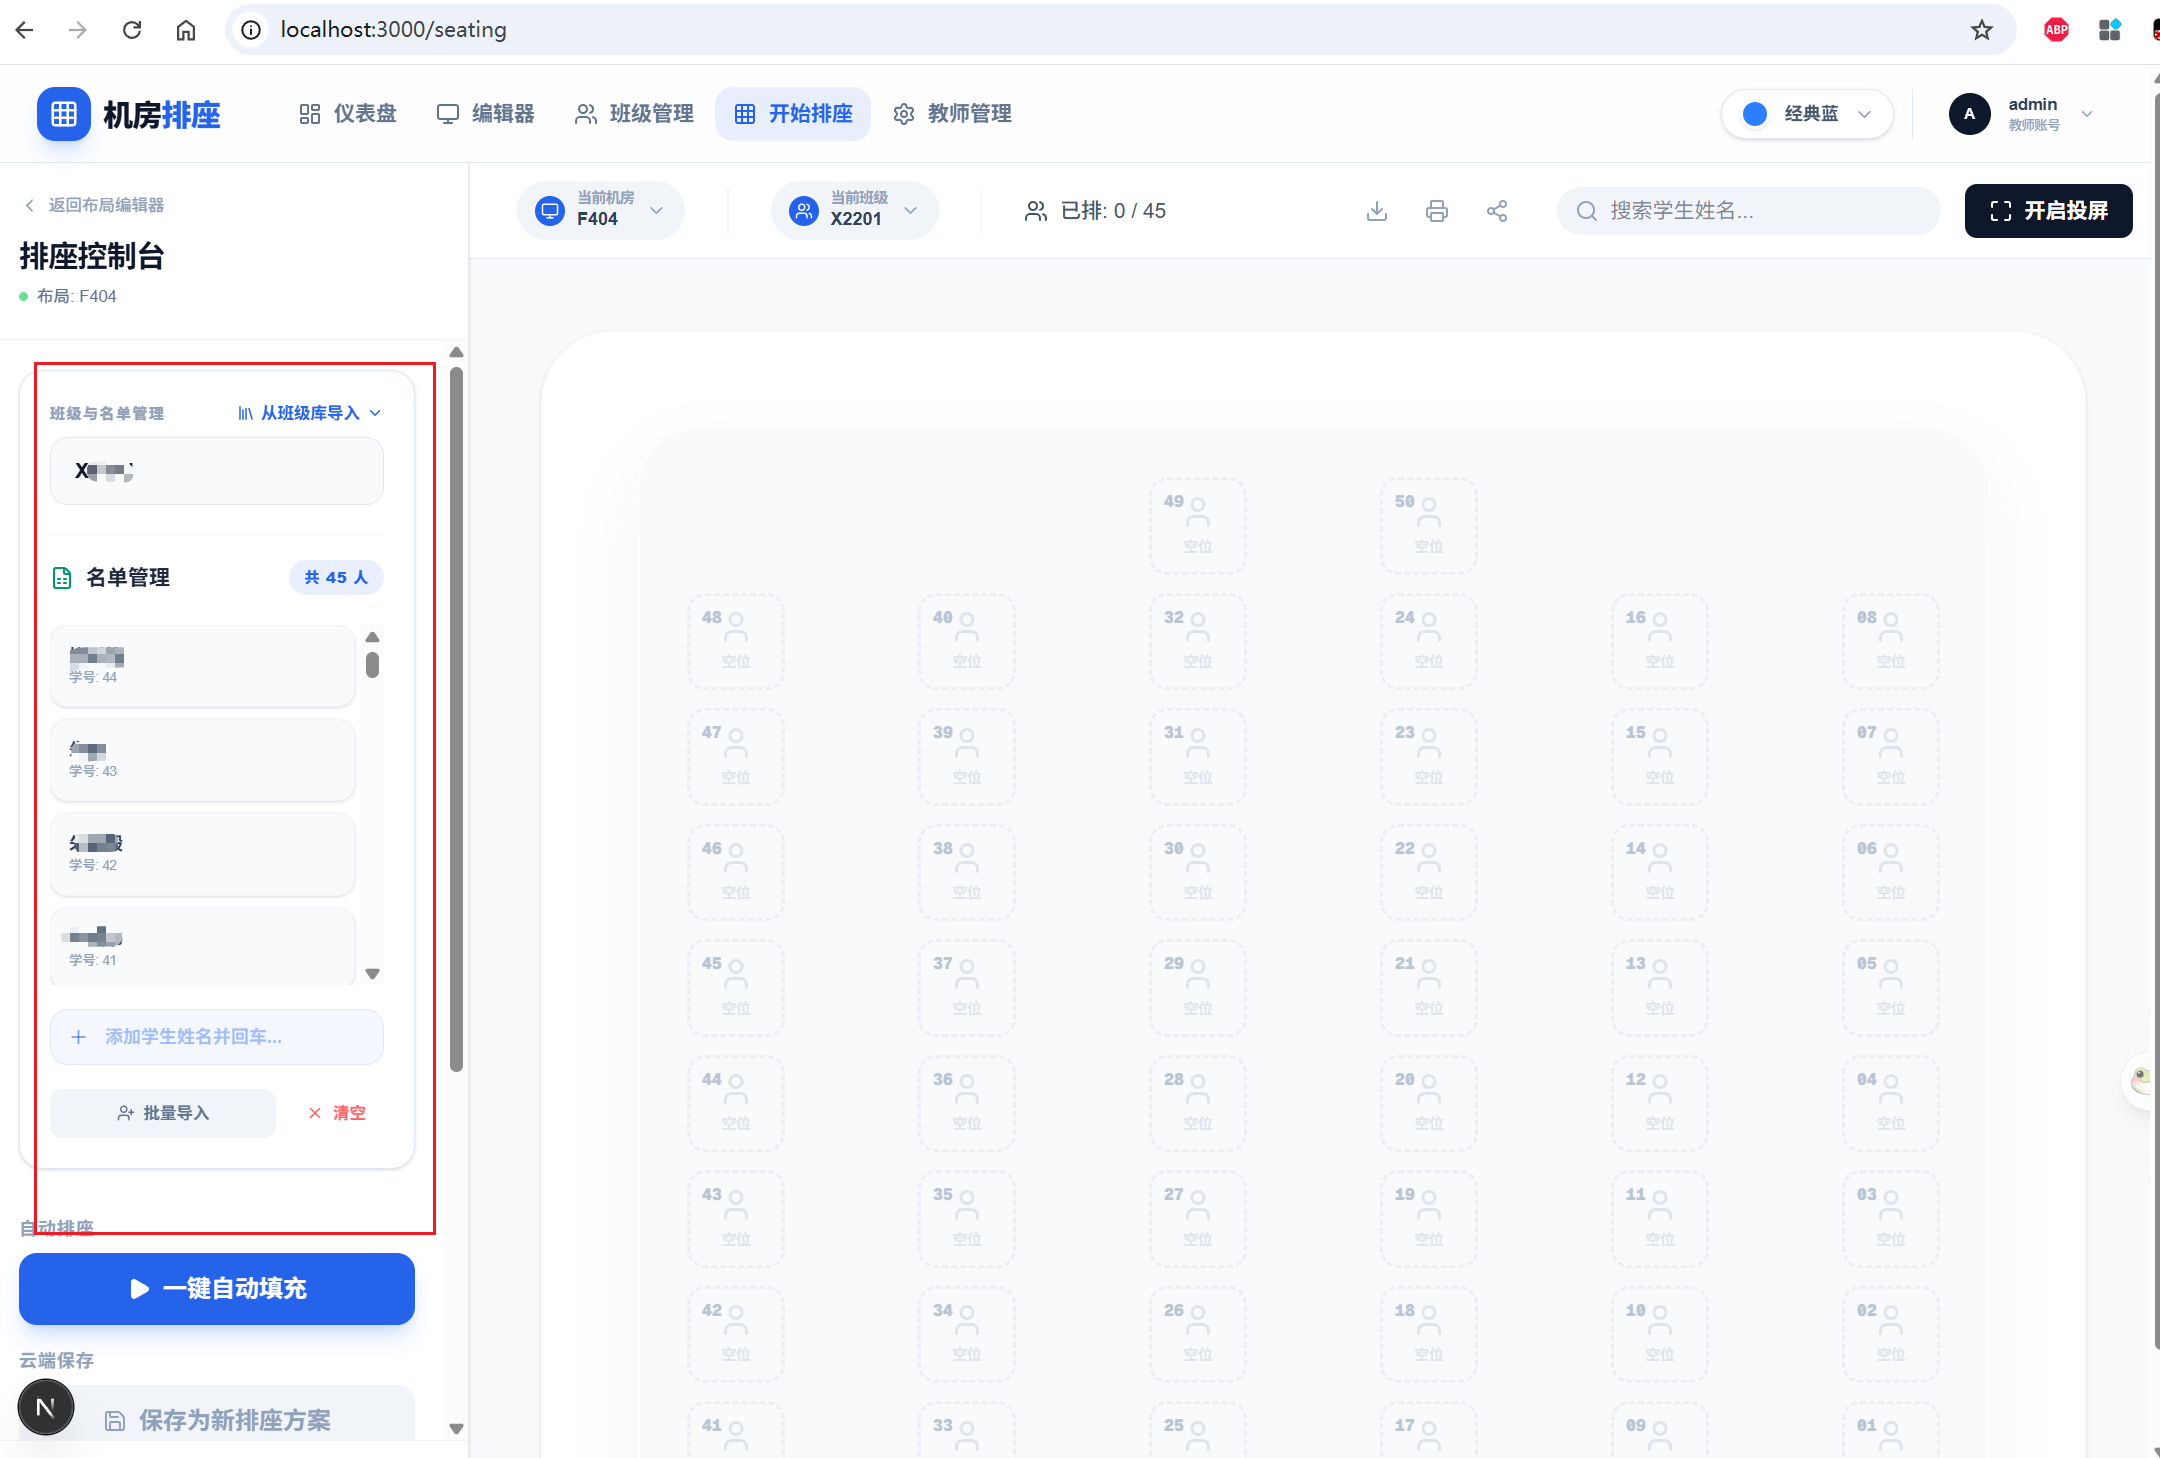Return via 返回布局编辑器 link
Screen dimensions: 2160x1458
coord(95,205)
